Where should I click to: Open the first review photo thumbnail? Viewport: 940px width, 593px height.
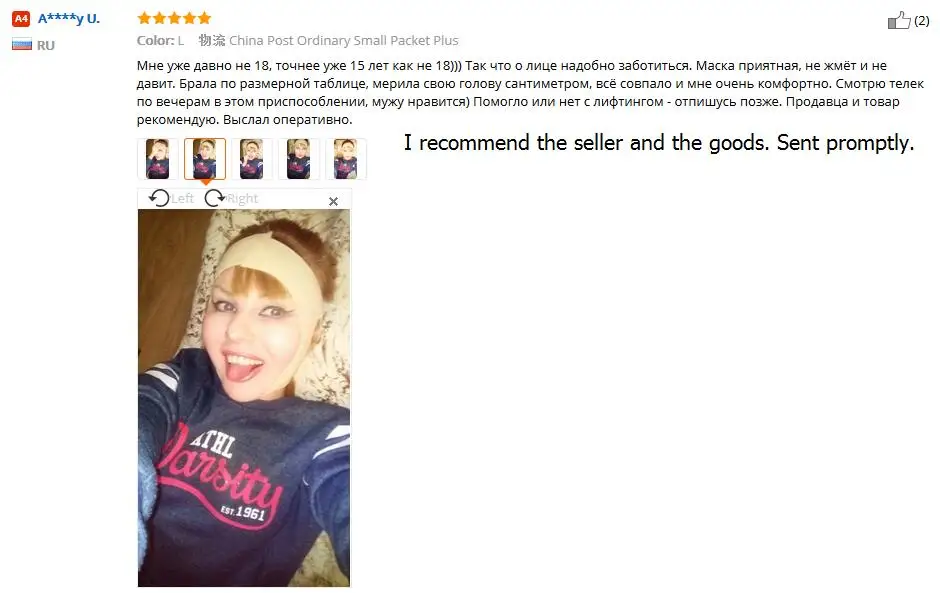pyautogui.click(x=158, y=159)
